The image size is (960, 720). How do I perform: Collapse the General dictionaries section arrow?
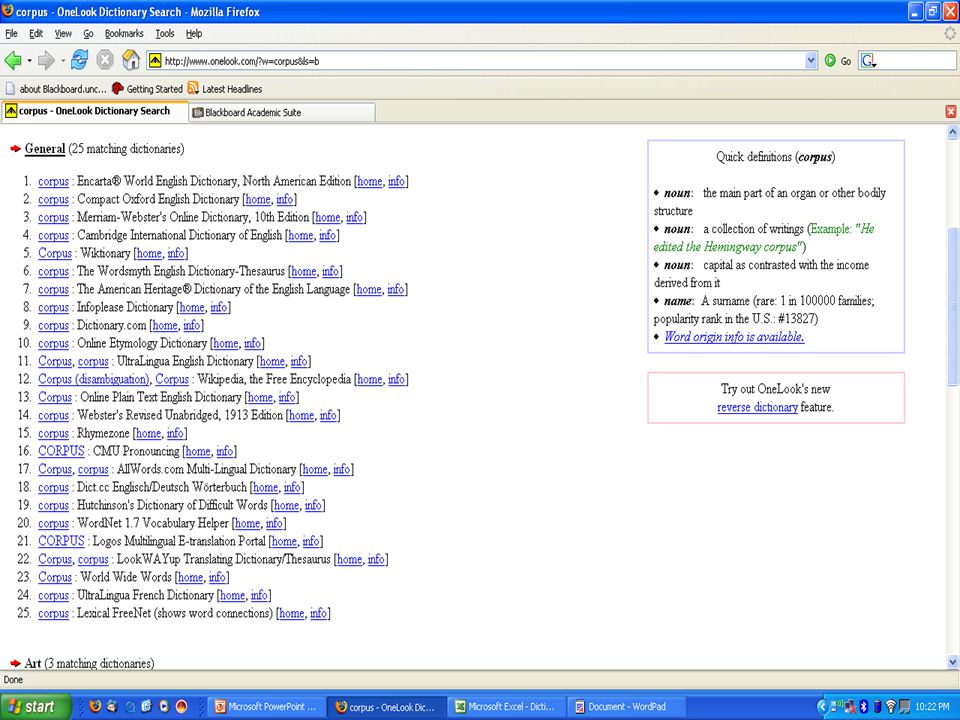(x=15, y=149)
